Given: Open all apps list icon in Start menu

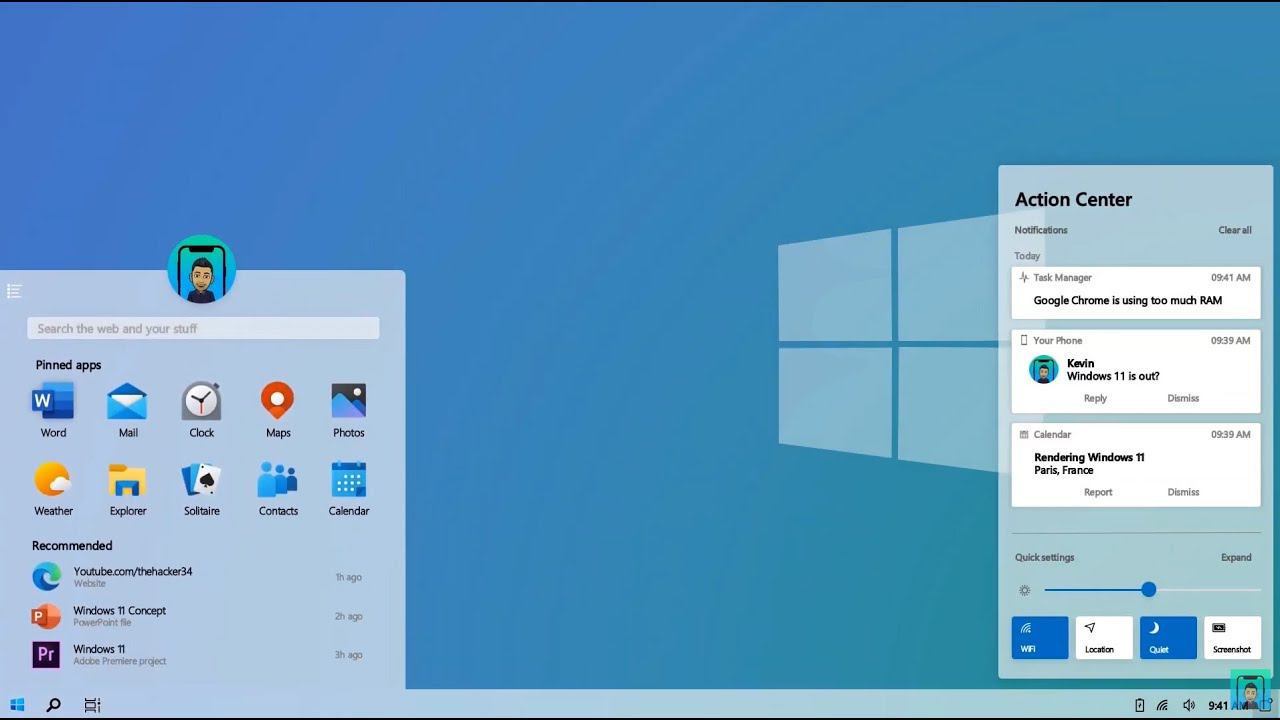Looking at the screenshot, I should click(14, 291).
